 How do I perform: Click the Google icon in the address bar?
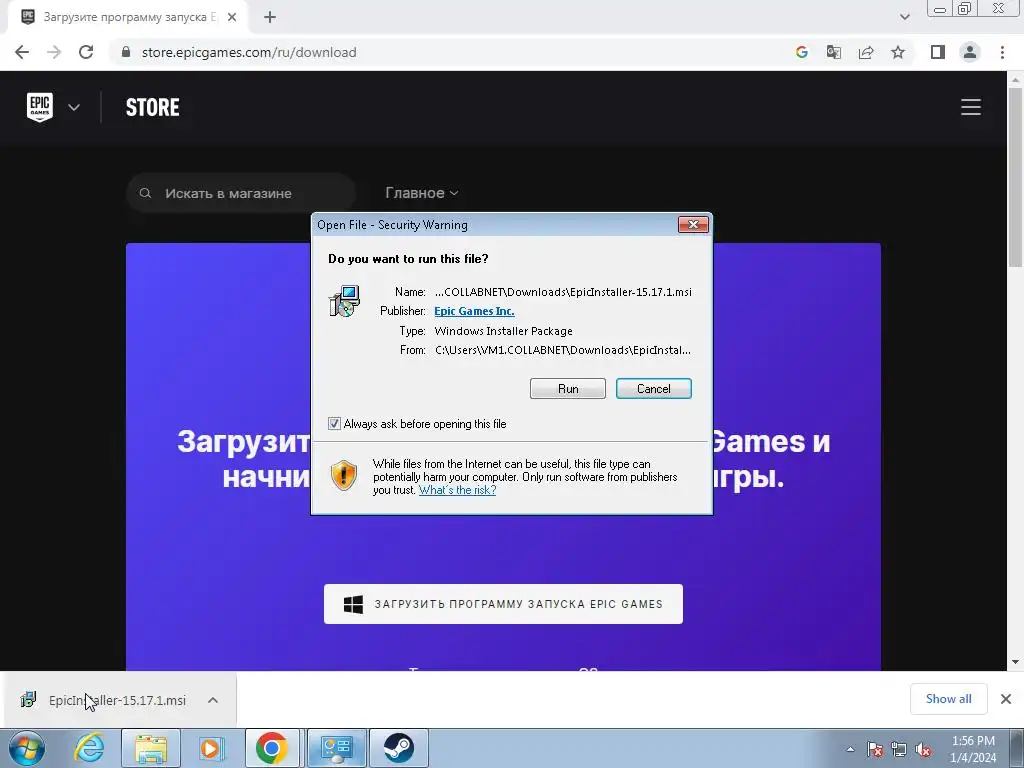(x=802, y=52)
